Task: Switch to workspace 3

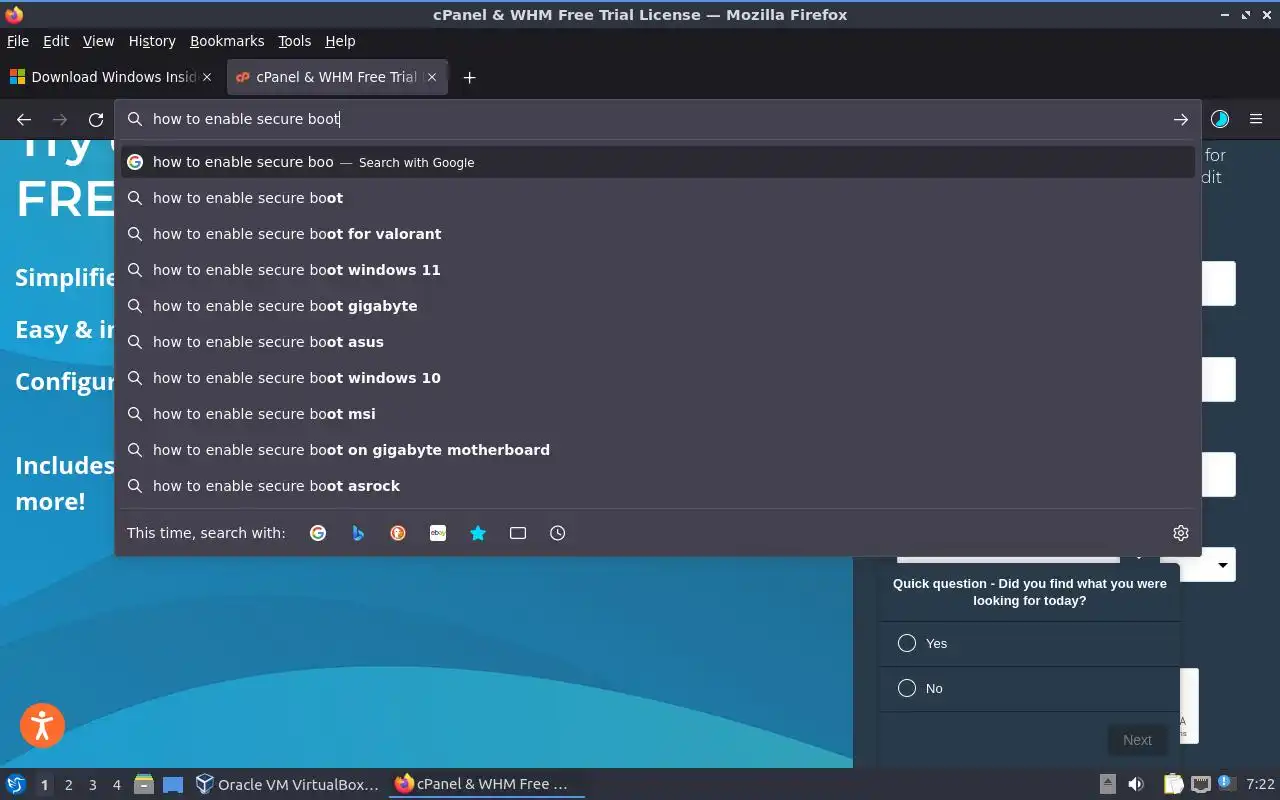Action: pyautogui.click(x=92, y=785)
